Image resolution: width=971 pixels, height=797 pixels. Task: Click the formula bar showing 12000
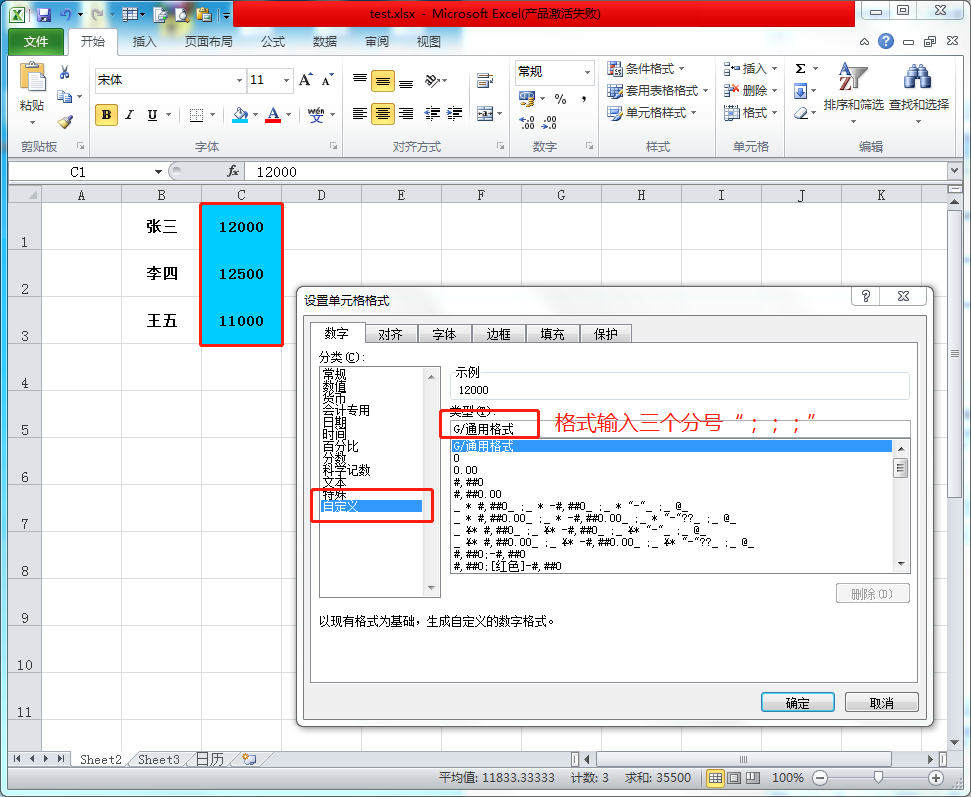tap(594, 172)
